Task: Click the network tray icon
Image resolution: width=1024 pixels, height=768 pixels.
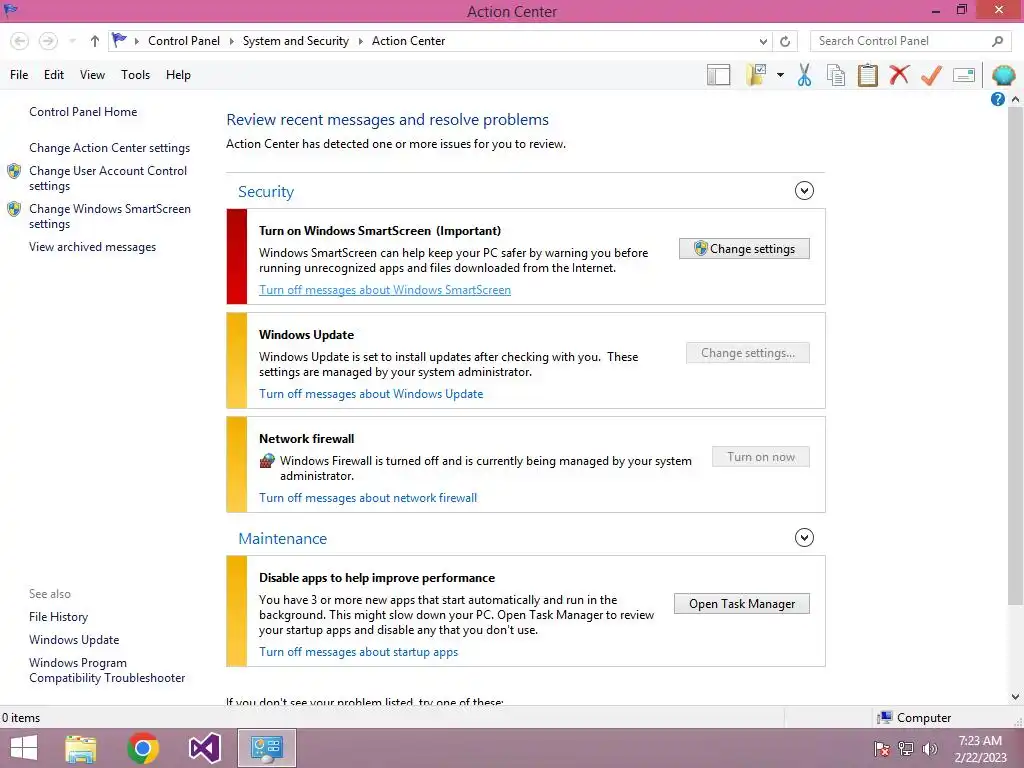Action: click(906, 749)
